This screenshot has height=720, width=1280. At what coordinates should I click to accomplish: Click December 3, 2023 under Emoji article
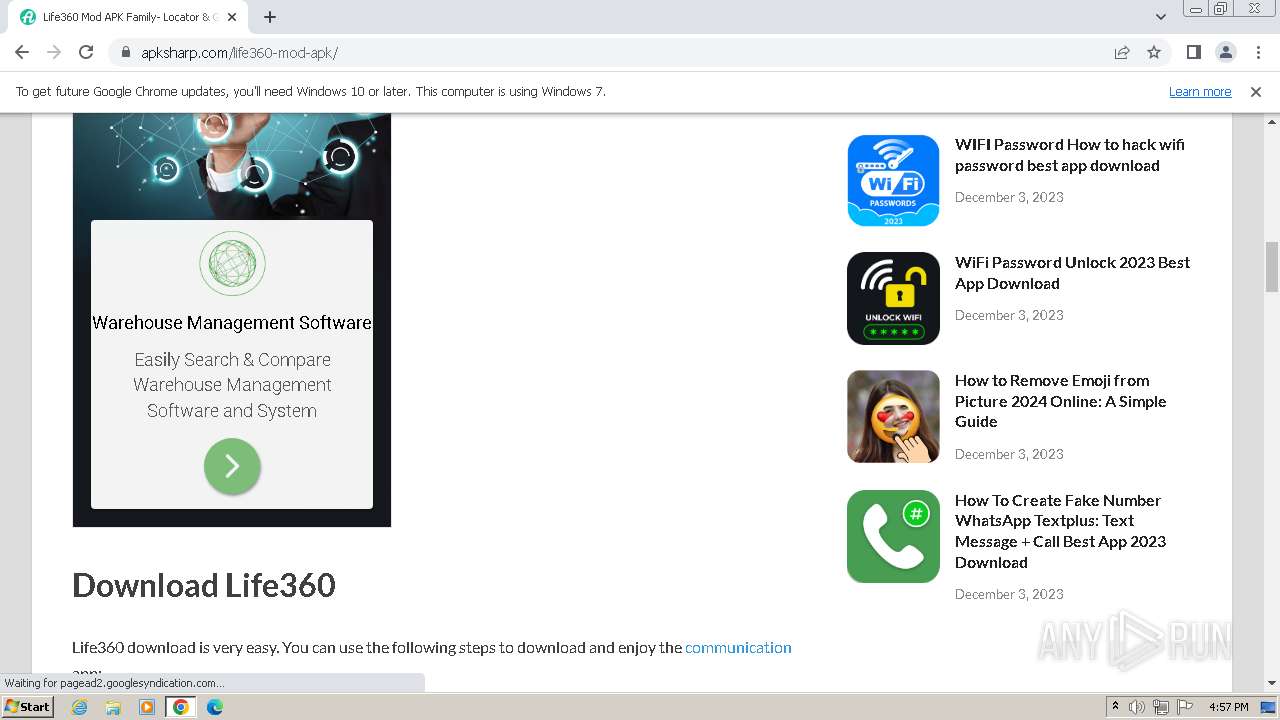(x=1009, y=454)
